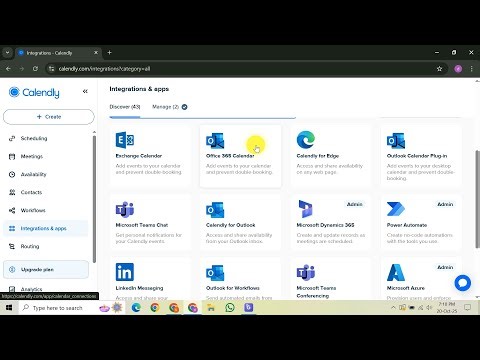Open Scheduling in sidebar
The height and width of the screenshot is (360, 480).
click(34, 138)
